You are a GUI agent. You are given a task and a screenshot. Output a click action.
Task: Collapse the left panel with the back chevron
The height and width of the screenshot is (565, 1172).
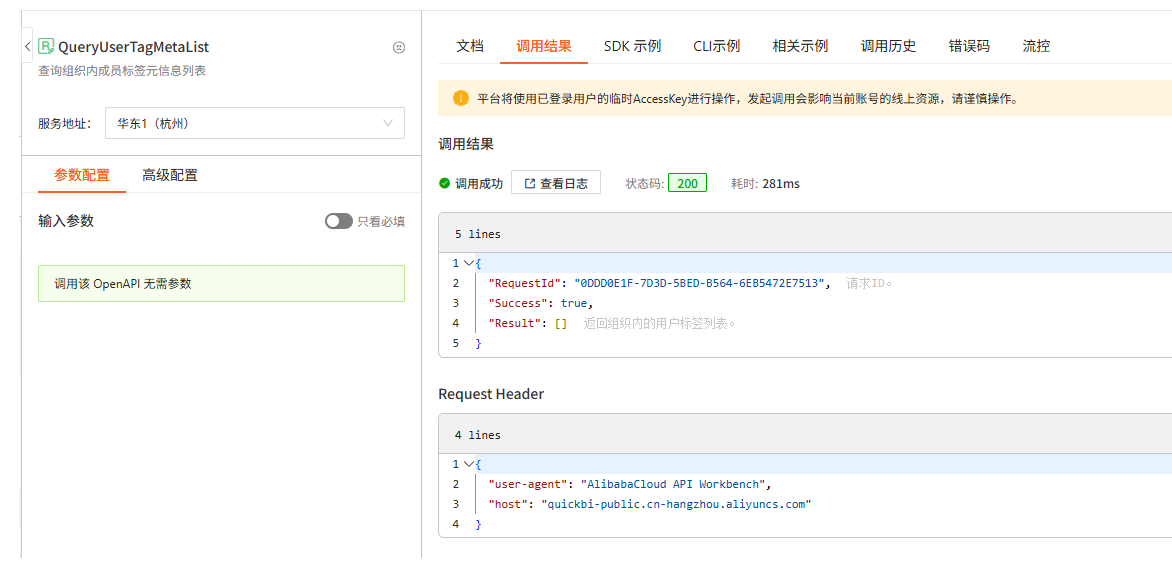28,46
